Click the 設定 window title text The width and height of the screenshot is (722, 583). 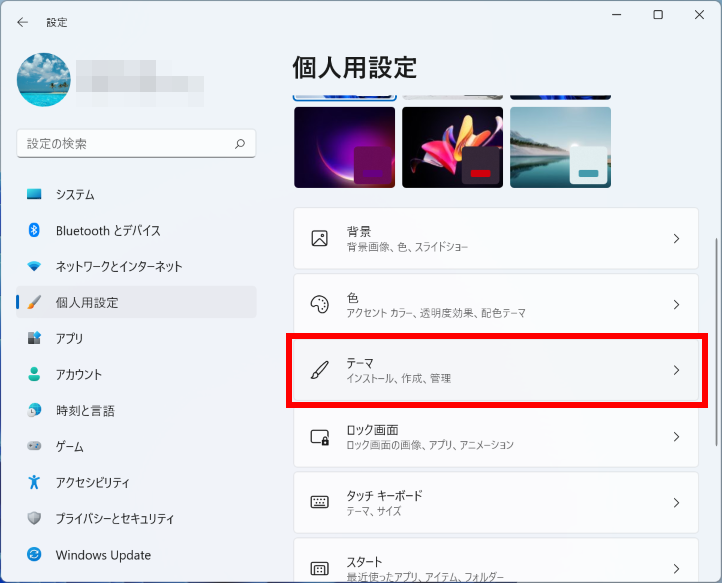coord(57,23)
